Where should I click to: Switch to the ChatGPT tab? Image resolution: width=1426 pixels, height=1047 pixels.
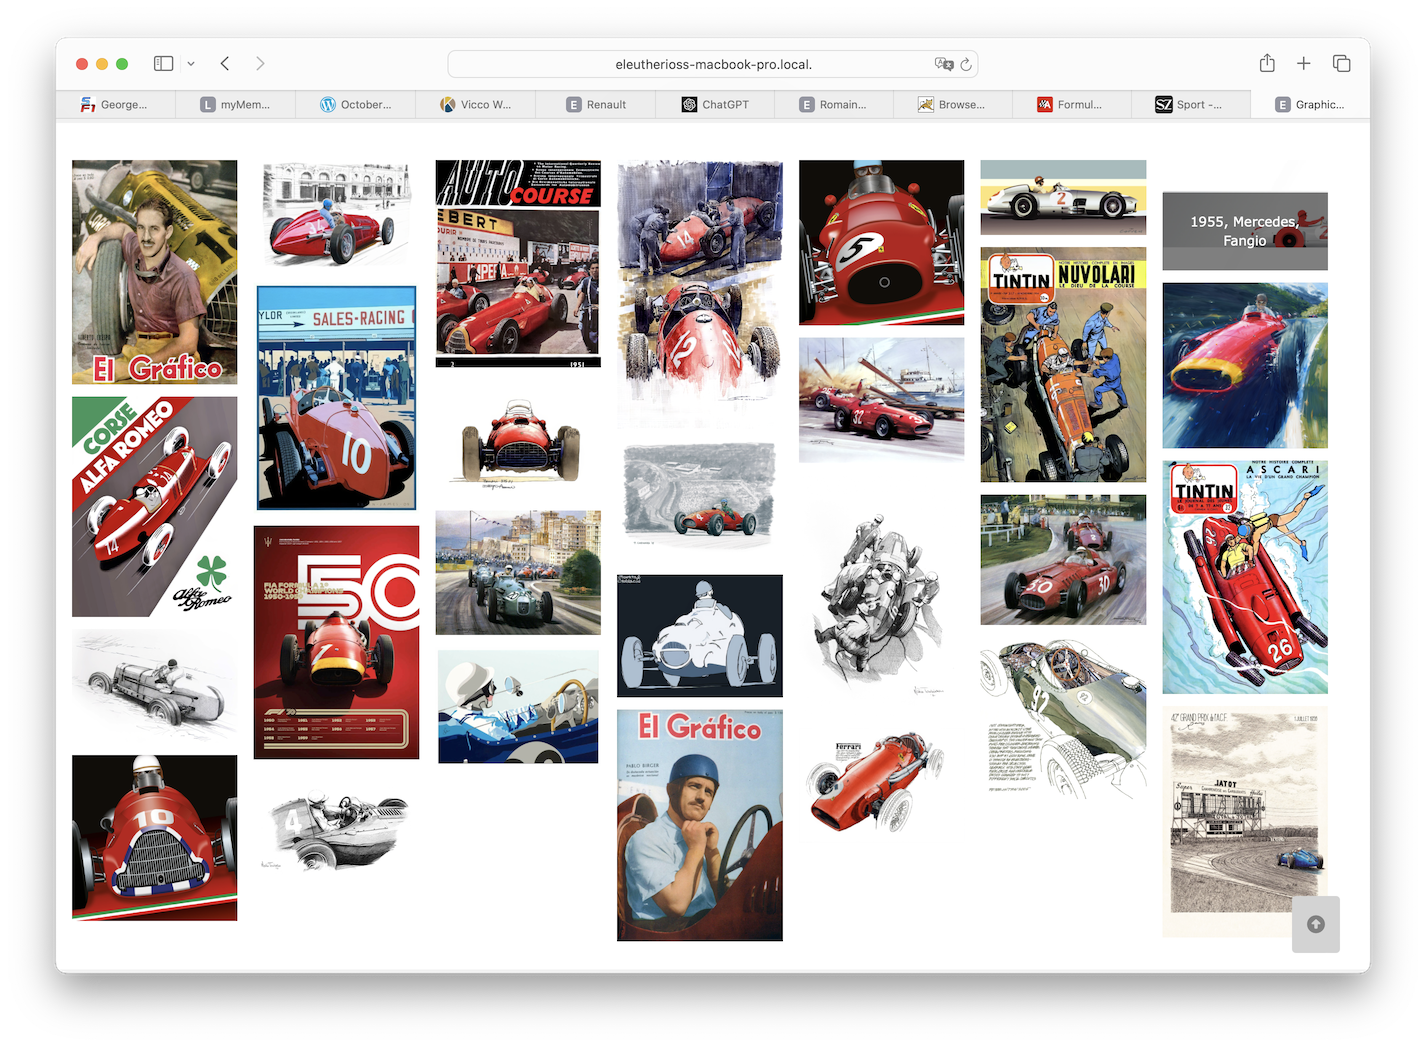coord(715,104)
